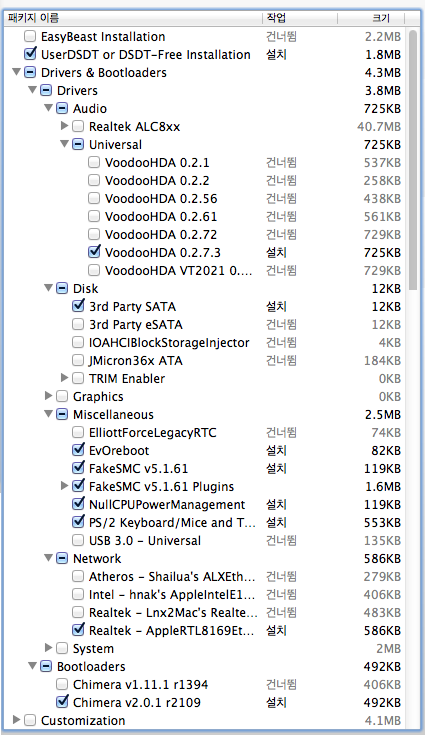The height and width of the screenshot is (735, 425).
Task: Enable USB 3.0 - Universal checkbox
Action: [x=78, y=540]
